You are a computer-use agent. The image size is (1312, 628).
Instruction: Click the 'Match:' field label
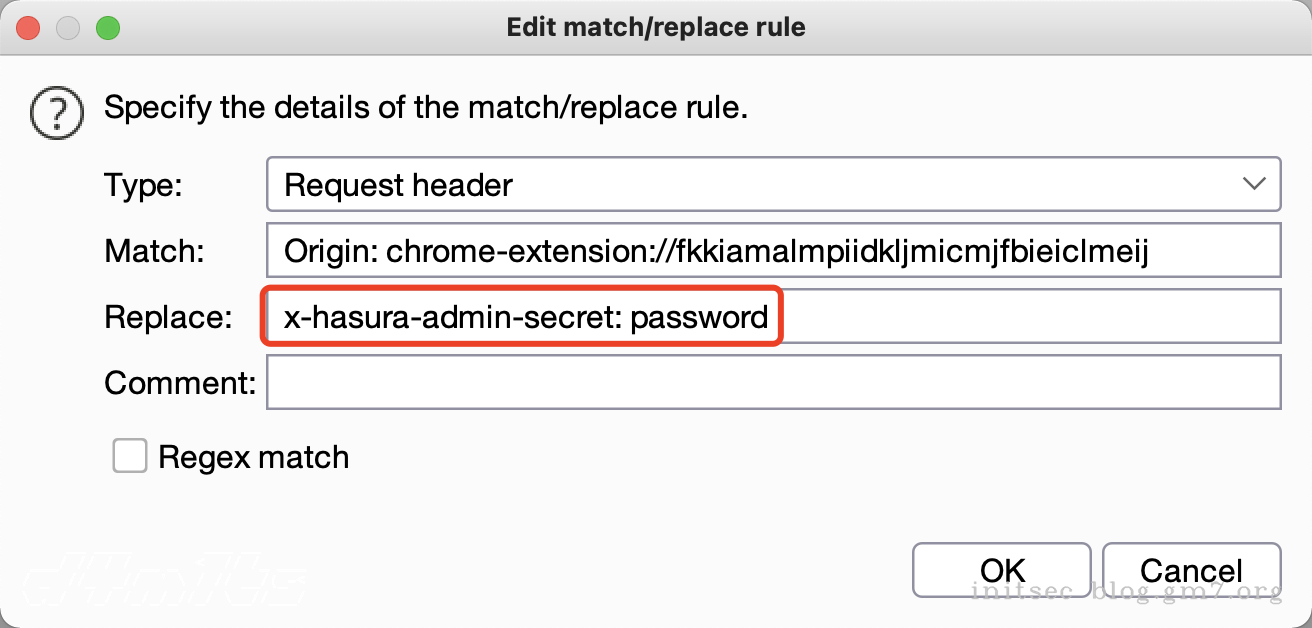(154, 251)
